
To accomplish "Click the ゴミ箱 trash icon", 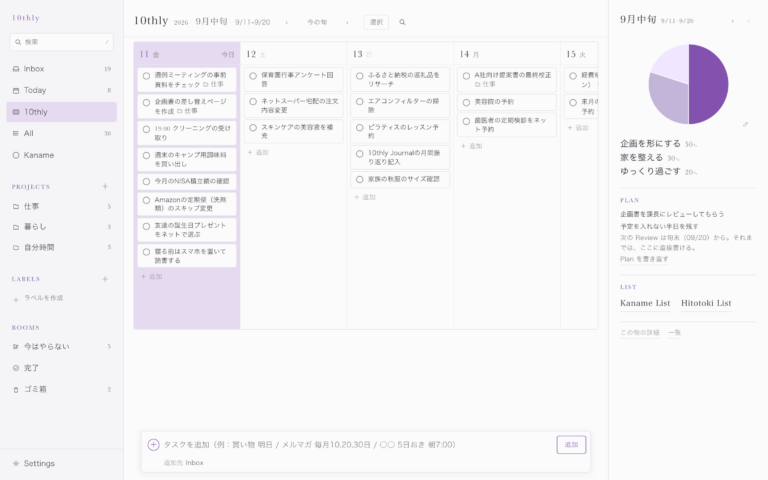I will click(16, 389).
